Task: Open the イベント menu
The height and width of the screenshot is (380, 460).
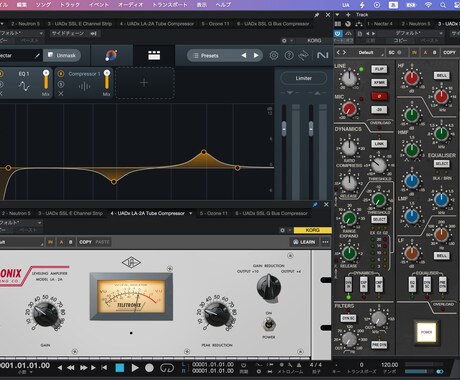Action: click(x=99, y=5)
